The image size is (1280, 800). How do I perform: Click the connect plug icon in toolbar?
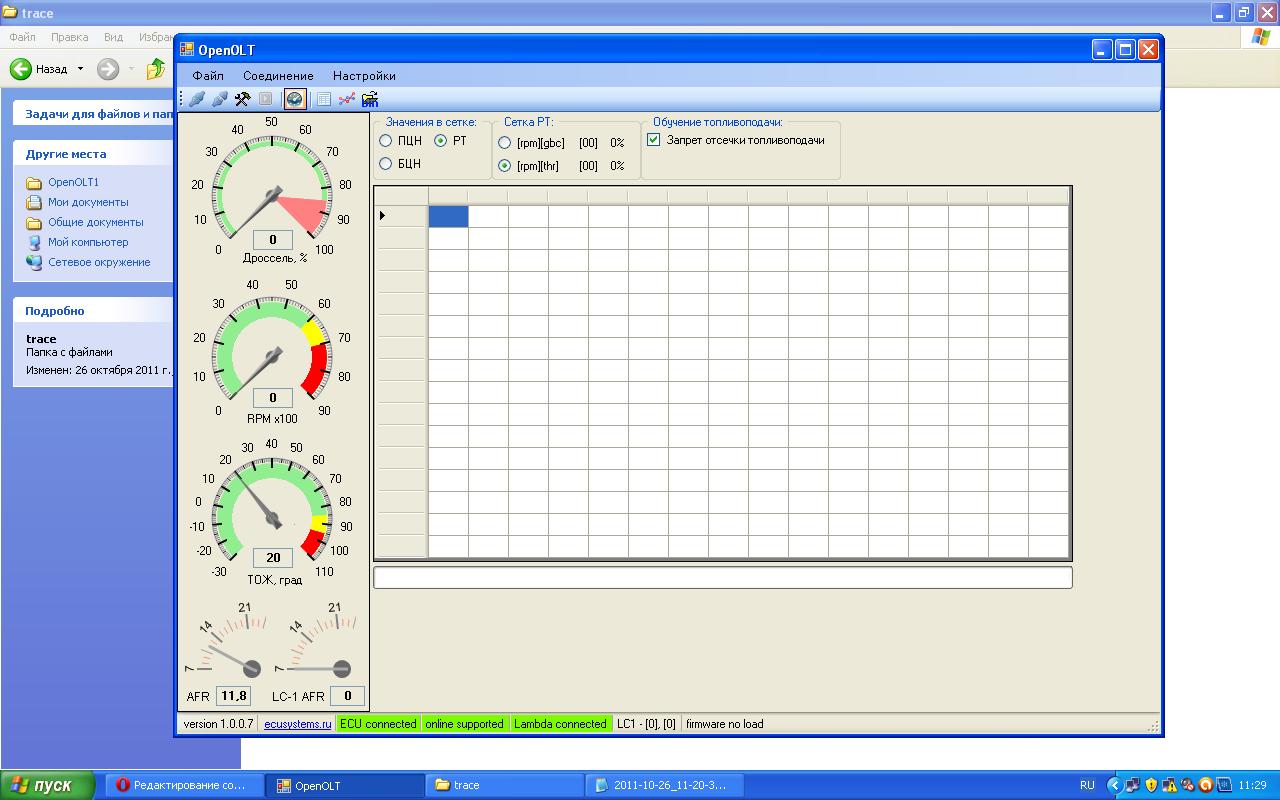[x=196, y=99]
